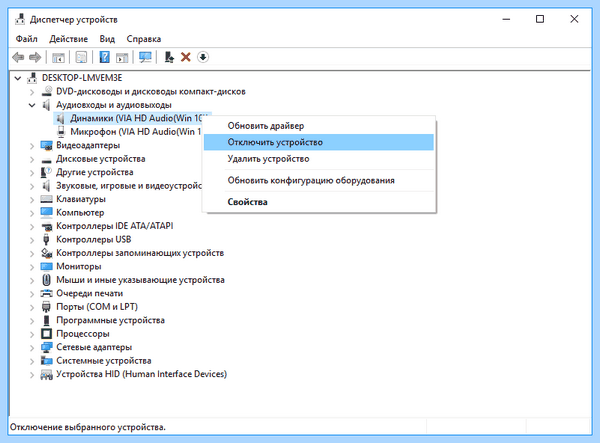Image resolution: width=600 pixels, height=443 pixels.
Task: Click the Клавиатуры keyboard icon
Action: point(47,199)
